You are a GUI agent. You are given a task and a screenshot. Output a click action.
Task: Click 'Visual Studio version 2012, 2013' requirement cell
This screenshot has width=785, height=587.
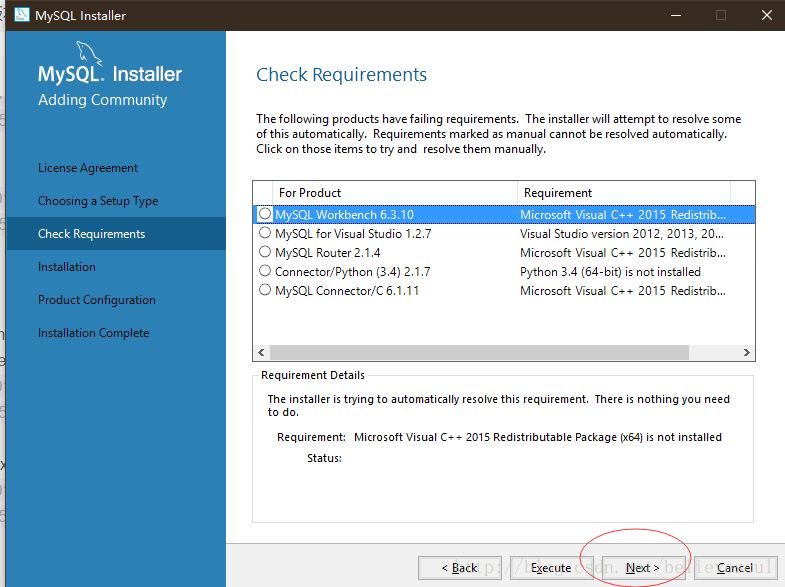point(622,234)
